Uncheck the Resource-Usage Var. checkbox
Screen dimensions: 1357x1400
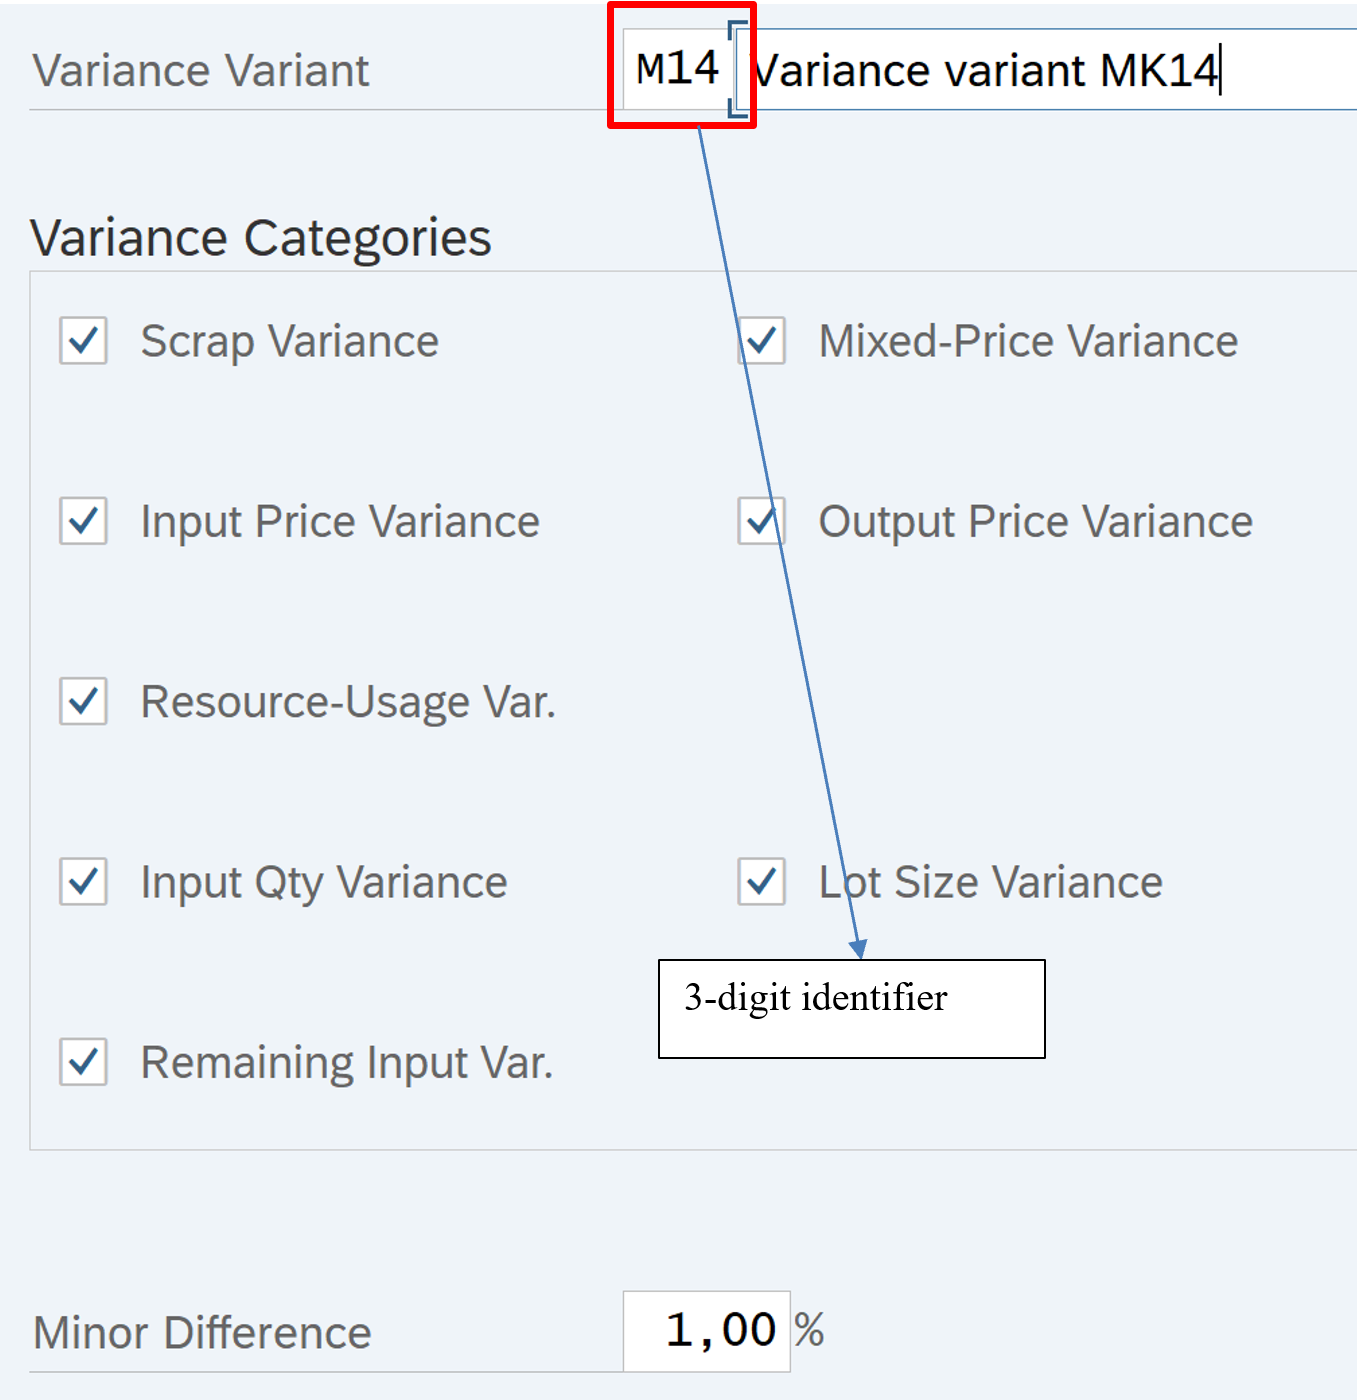[83, 701]
